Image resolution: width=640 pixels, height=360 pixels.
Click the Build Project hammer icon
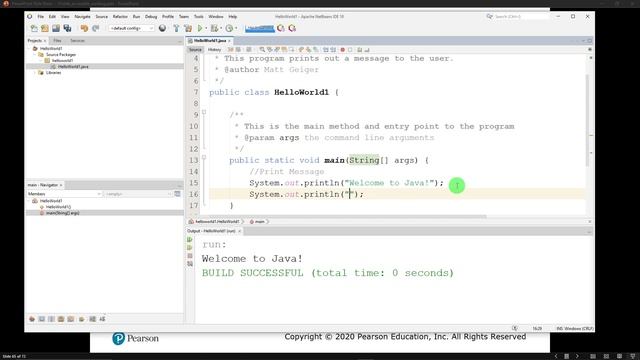point(176,28)
